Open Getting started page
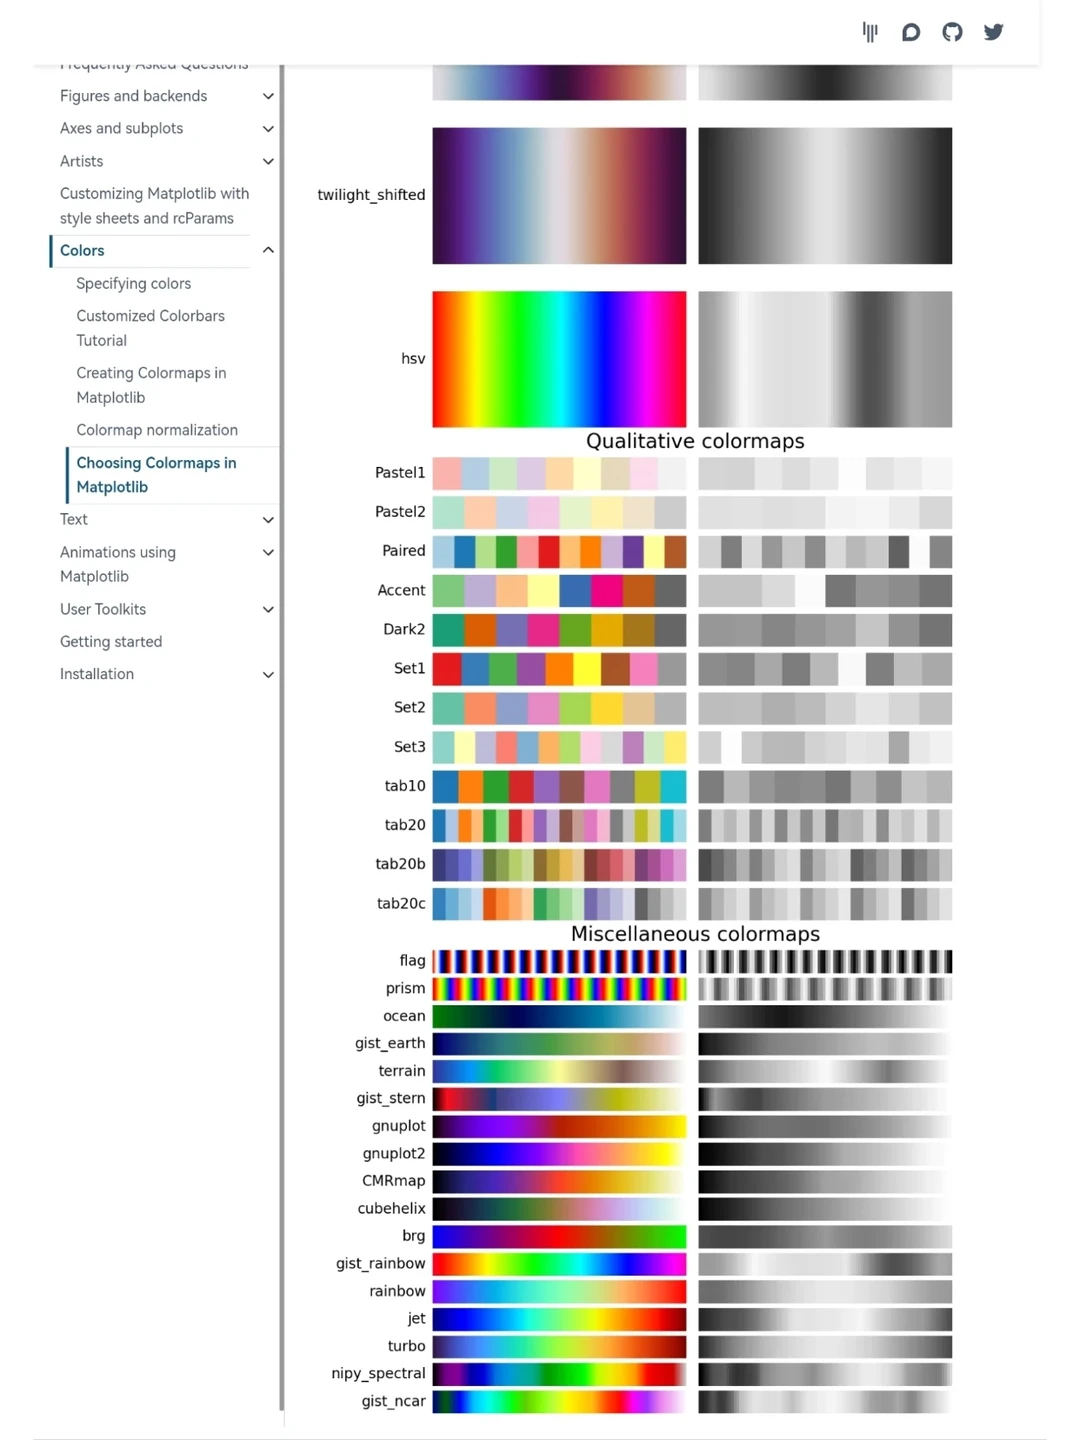Viewport: 1080px width, 1440px height. click(x=111, y=642)
